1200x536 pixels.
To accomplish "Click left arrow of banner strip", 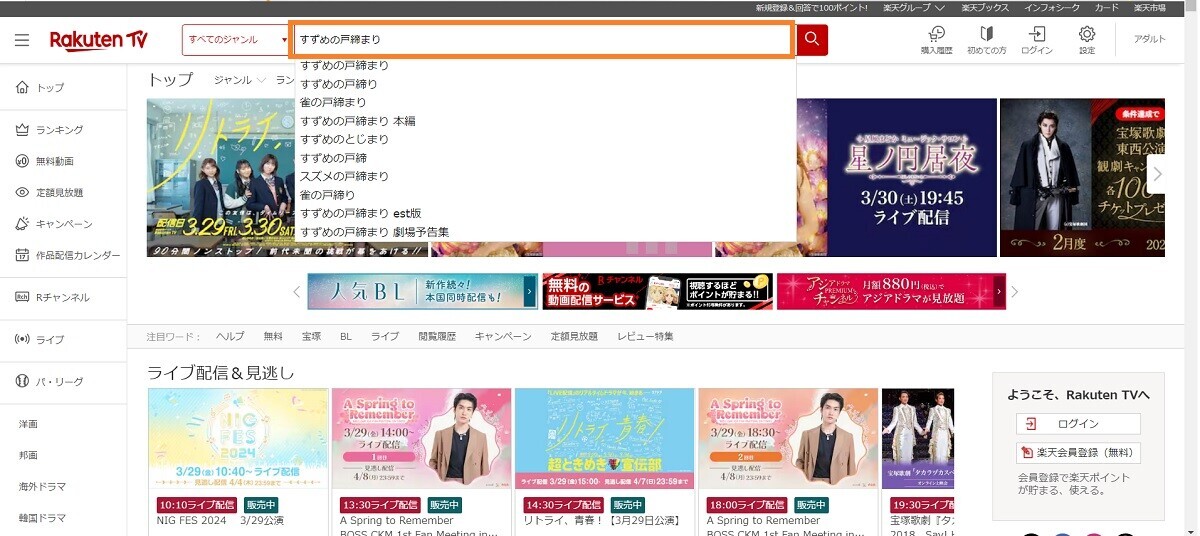I will click(x=297, y=292).
